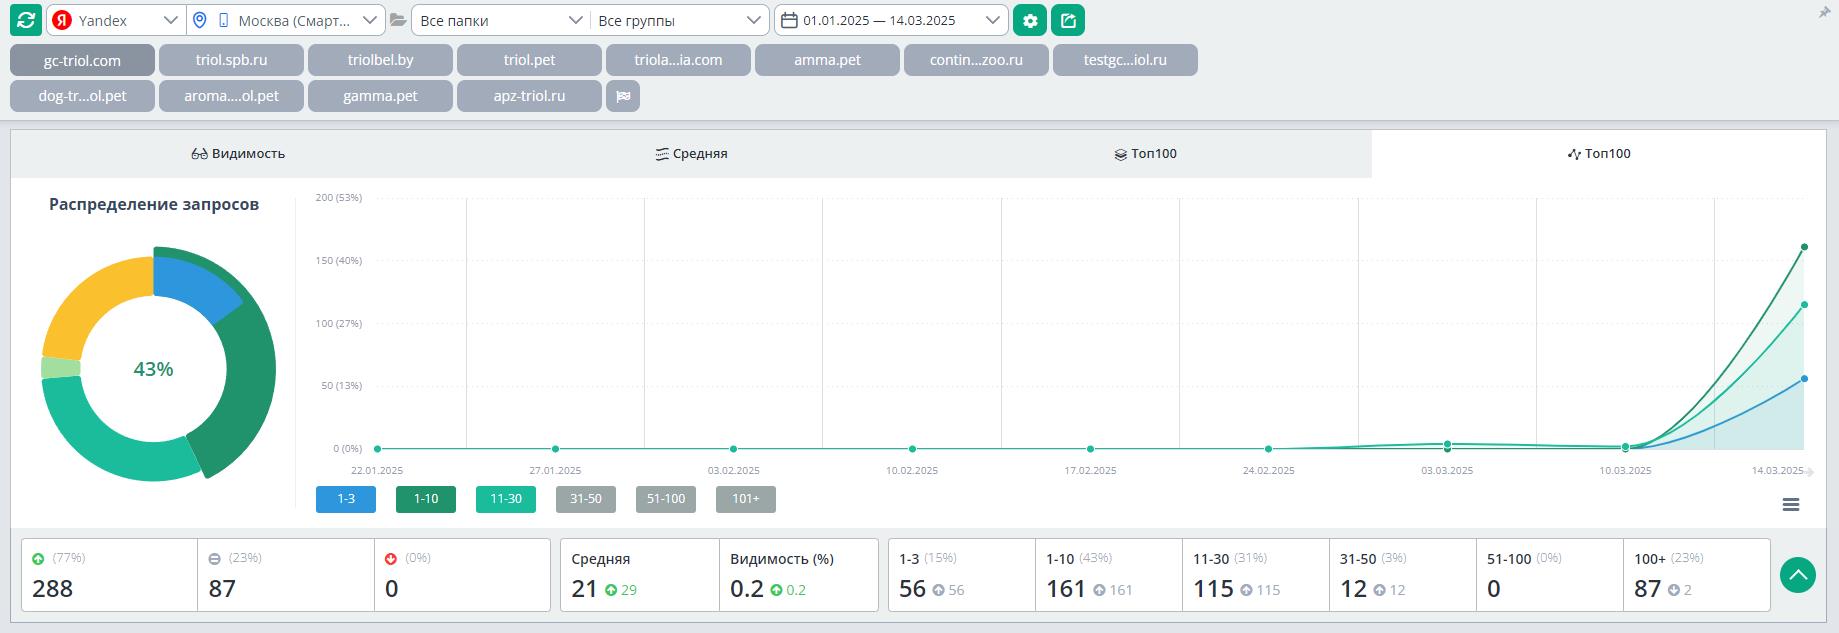Image resolution: width=1839 pixels, height=633 pixels.
Task: Click the Распределение запросов heading
Action: pos(154,204)
